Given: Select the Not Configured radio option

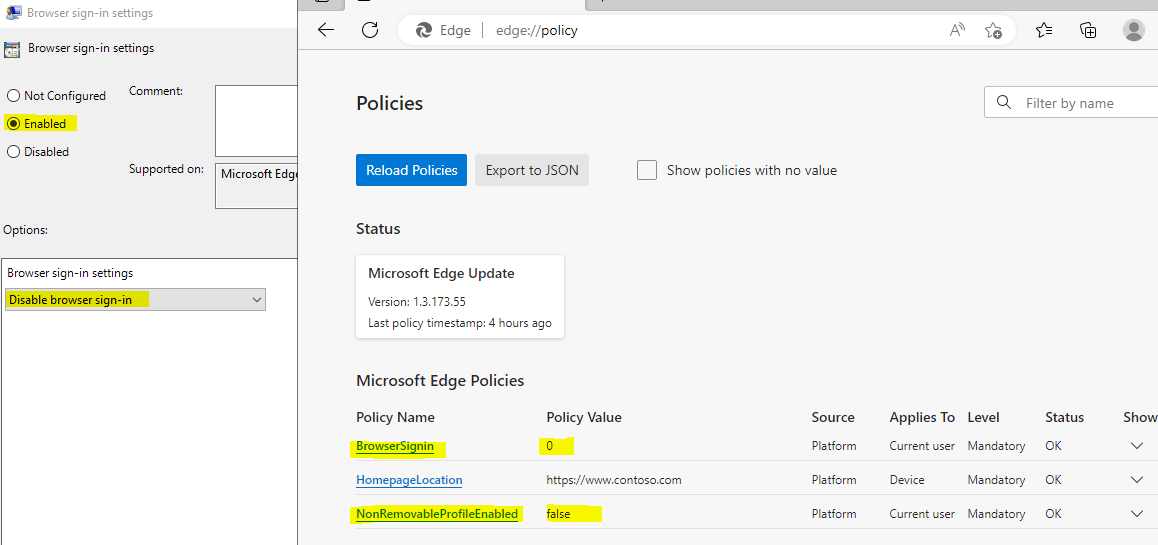Looking at the screenshot, I should 13,95.
